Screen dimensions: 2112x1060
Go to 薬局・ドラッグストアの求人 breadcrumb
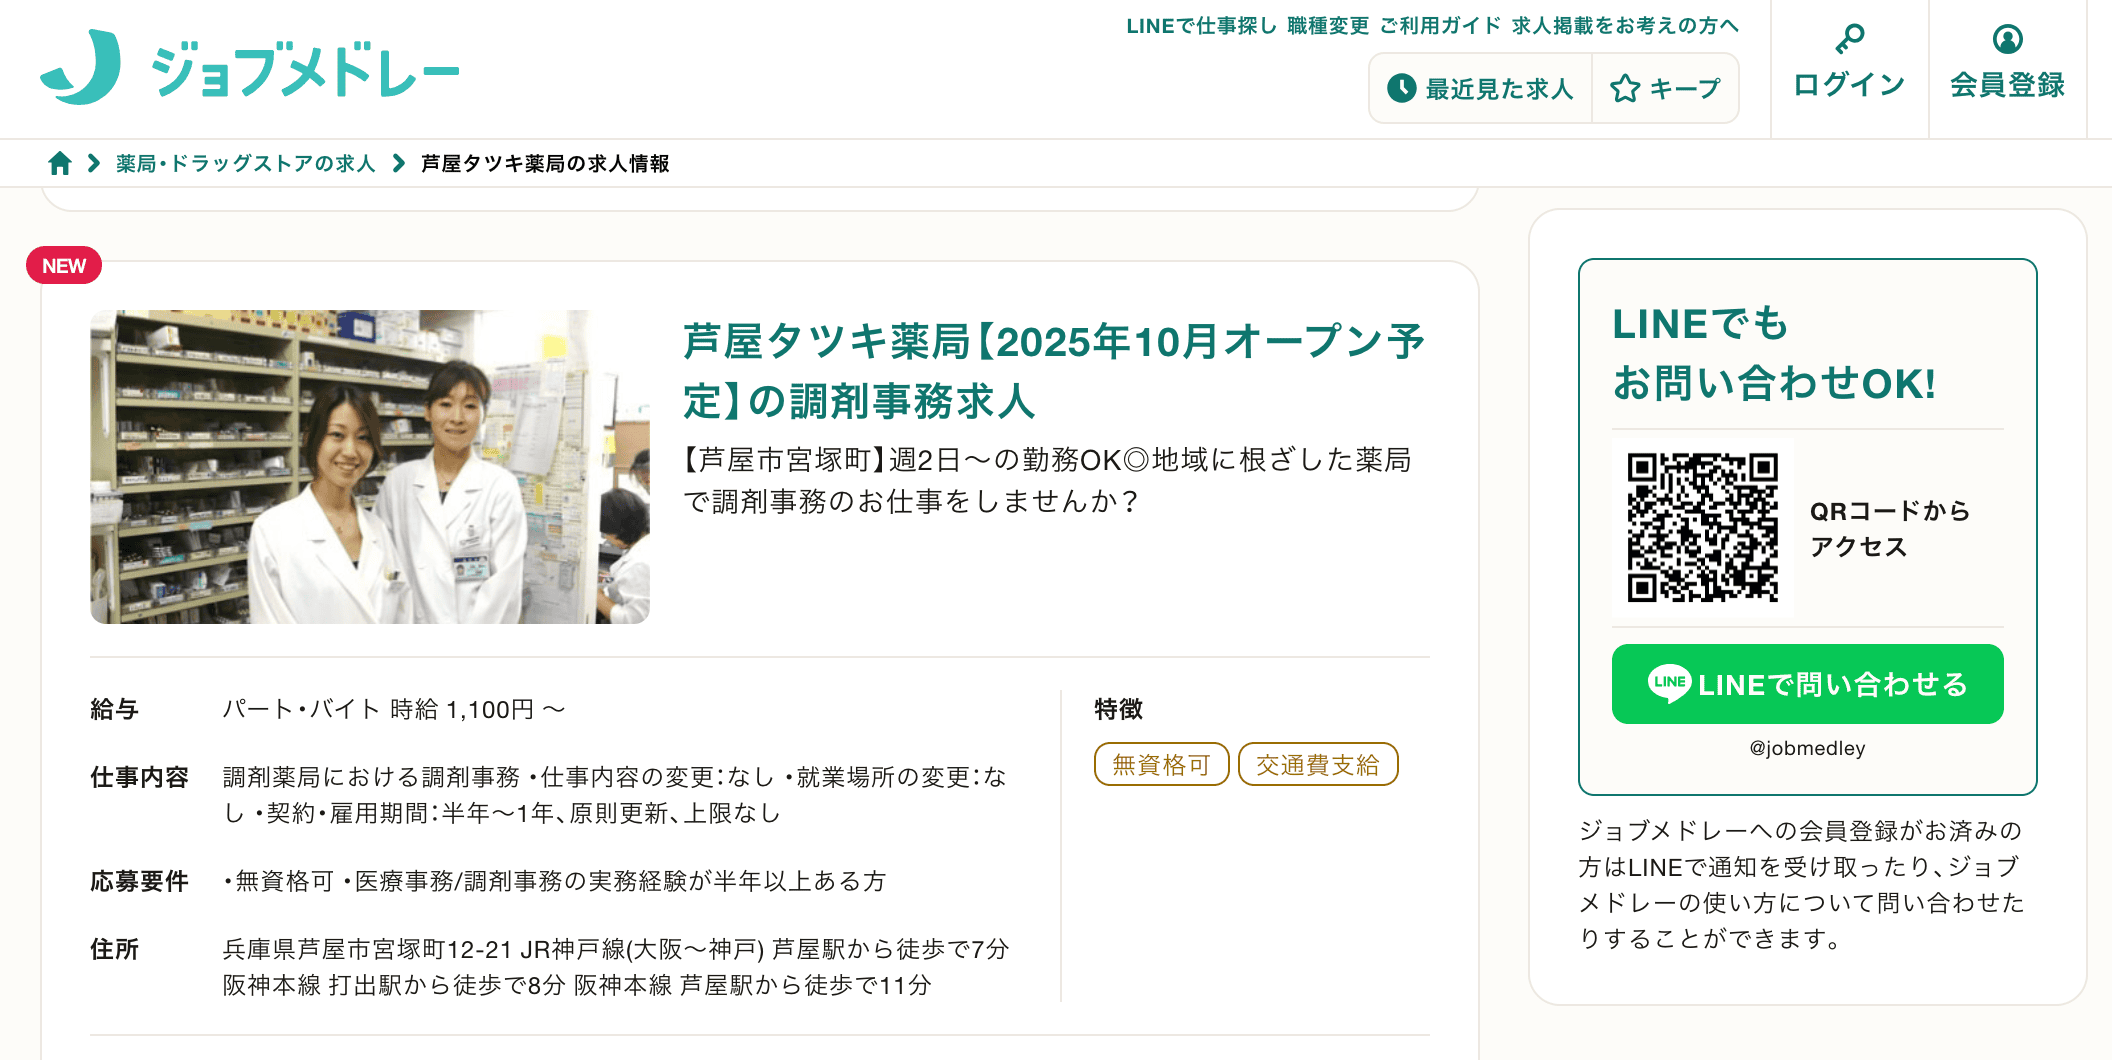245,163
